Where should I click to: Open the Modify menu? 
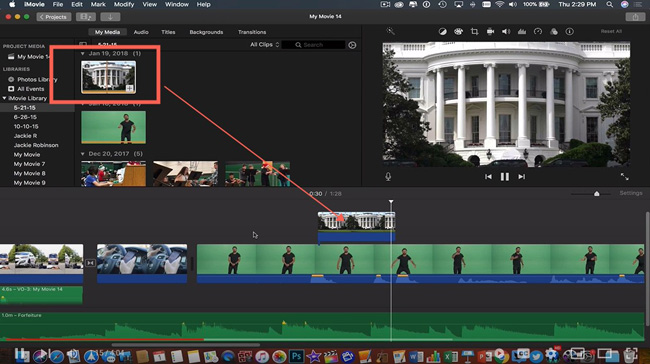click(124, 5)
